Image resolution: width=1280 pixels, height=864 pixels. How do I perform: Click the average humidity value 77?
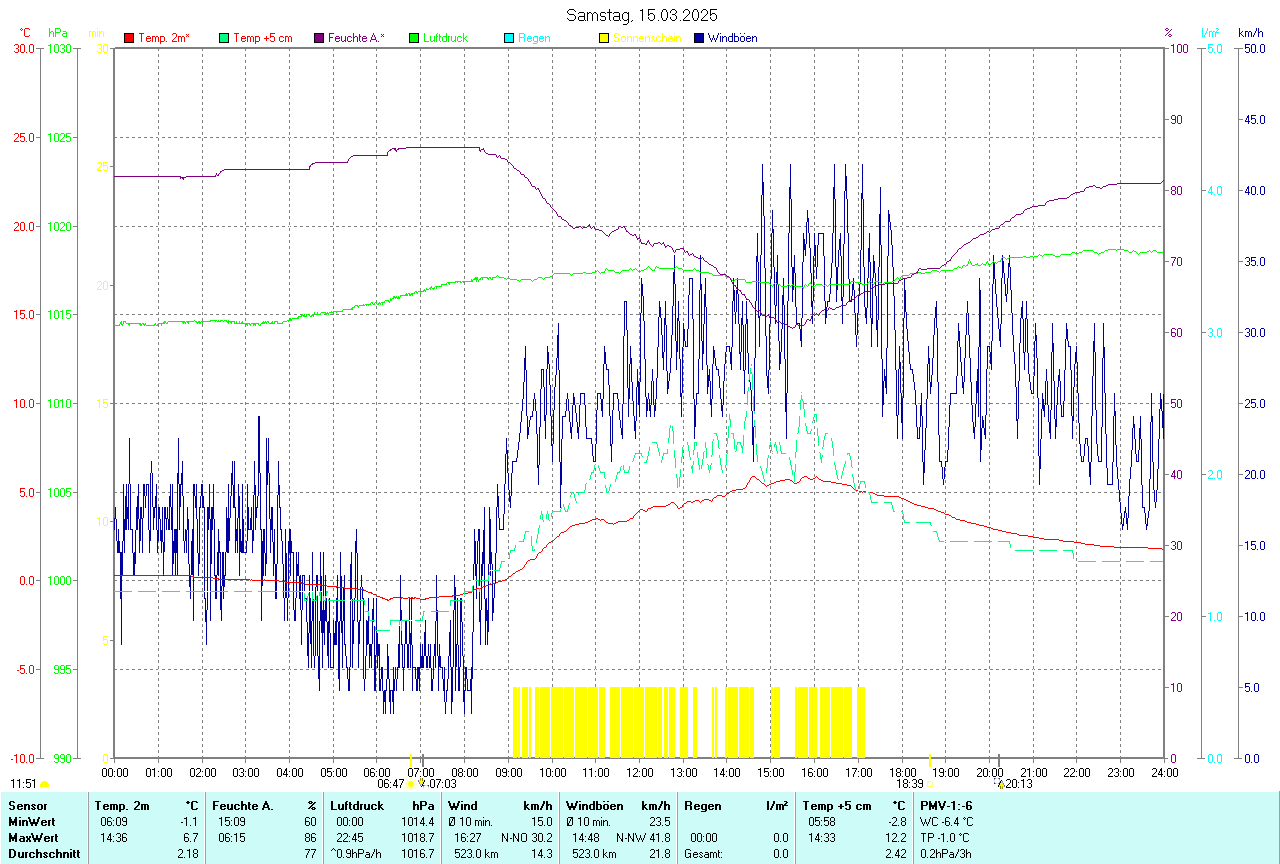[x=310, y=854]
